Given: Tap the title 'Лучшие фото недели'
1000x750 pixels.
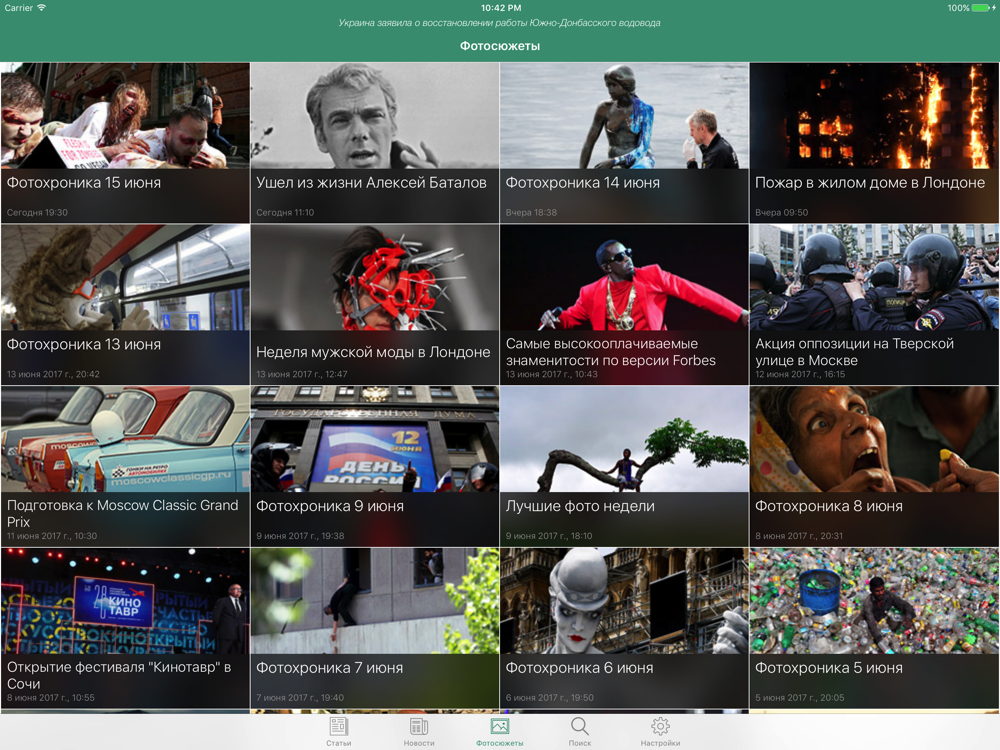Looking at the screenshot, I should point(580,506).
